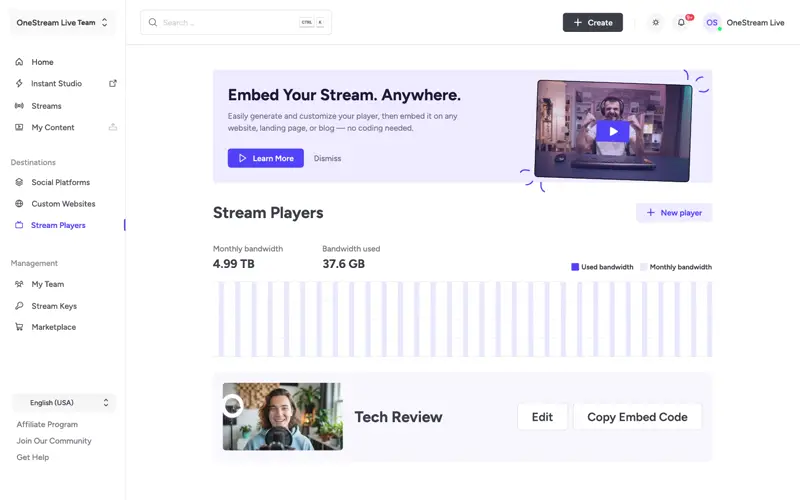Select Custom Websites destination
Viewport: 800px width, 500px height.
pos(63,204)
